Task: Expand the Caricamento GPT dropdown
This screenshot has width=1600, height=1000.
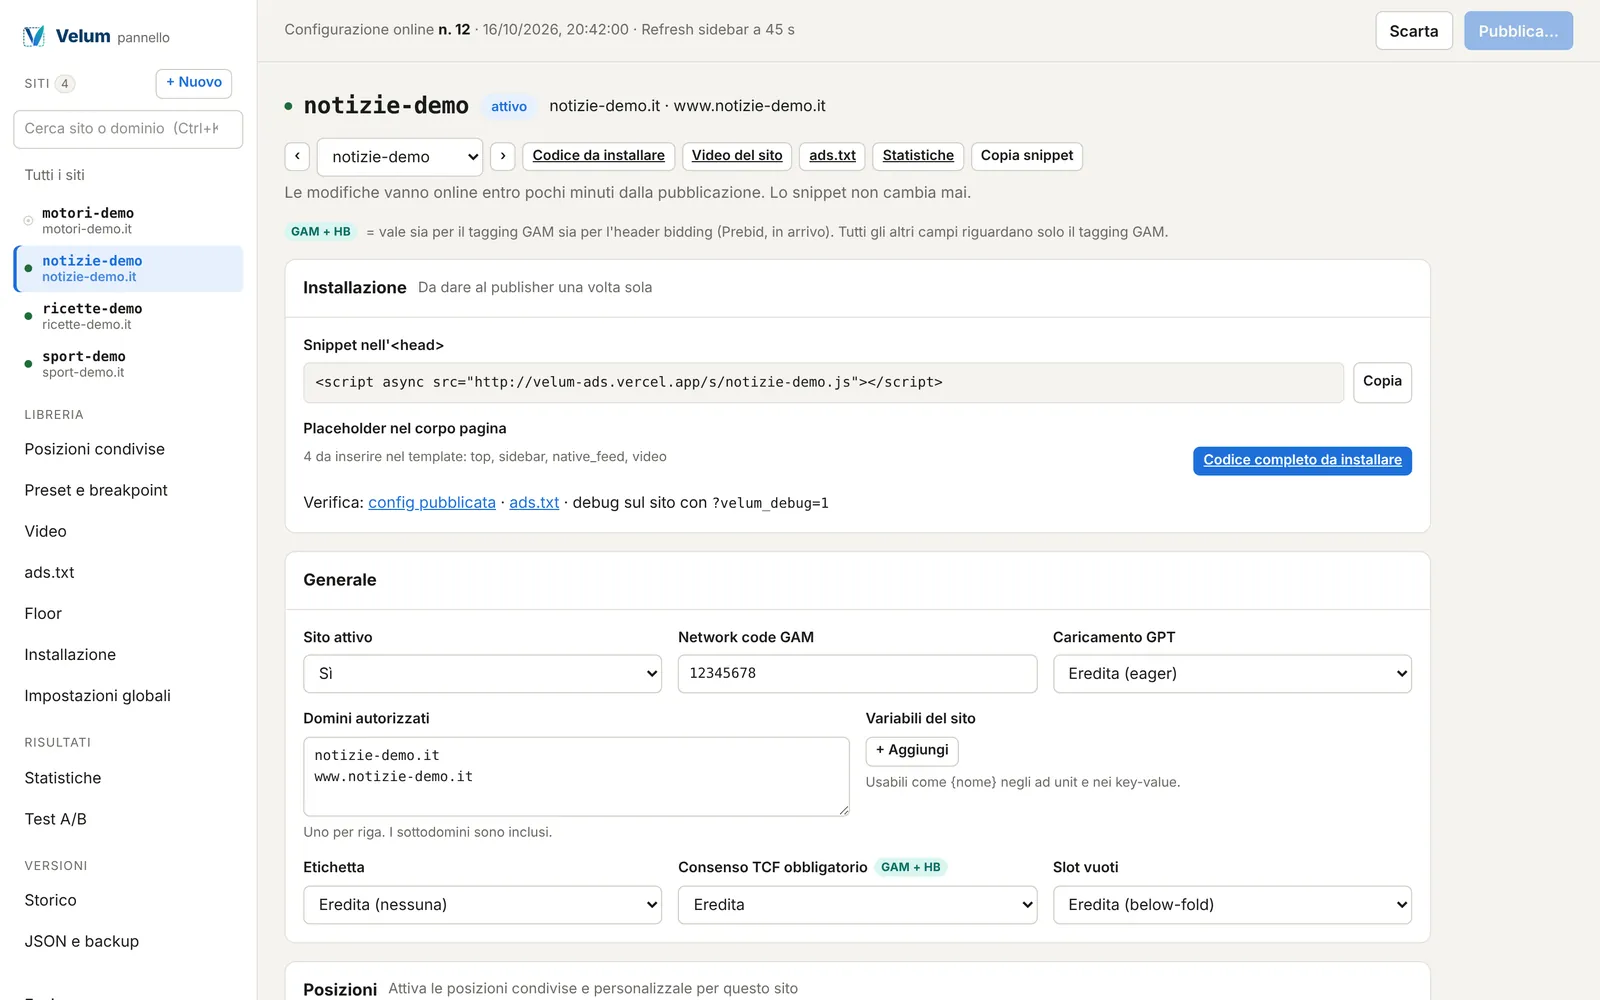Action: 1232,674
